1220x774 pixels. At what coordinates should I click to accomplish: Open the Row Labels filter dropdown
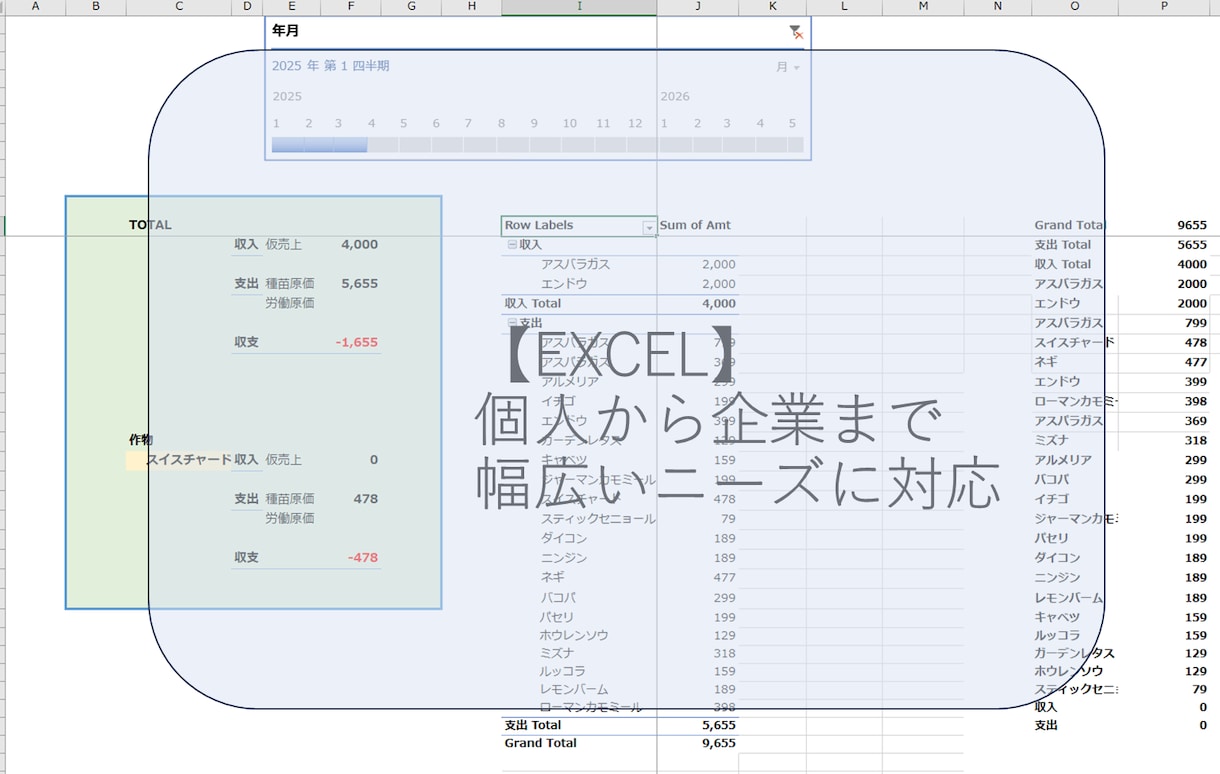click(649, 227)
